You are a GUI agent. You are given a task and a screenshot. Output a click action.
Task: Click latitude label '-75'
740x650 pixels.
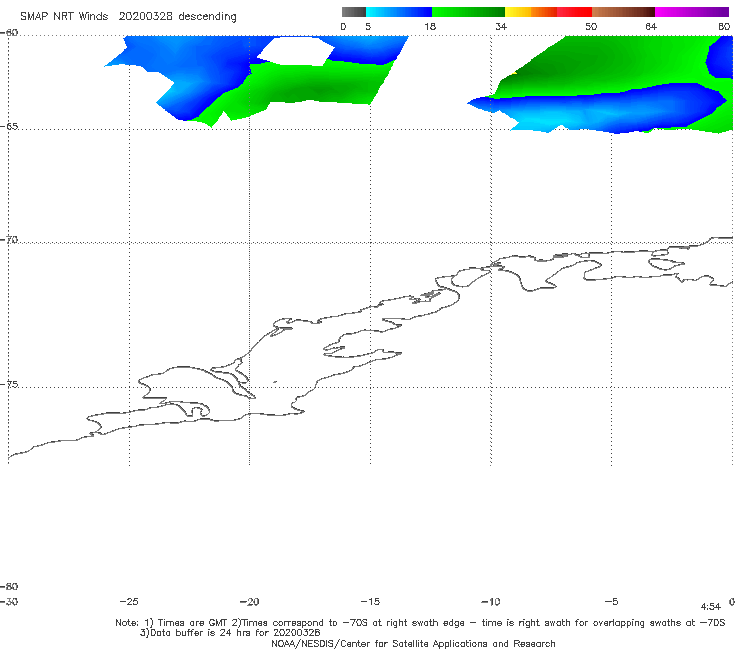tap(9, 385)
